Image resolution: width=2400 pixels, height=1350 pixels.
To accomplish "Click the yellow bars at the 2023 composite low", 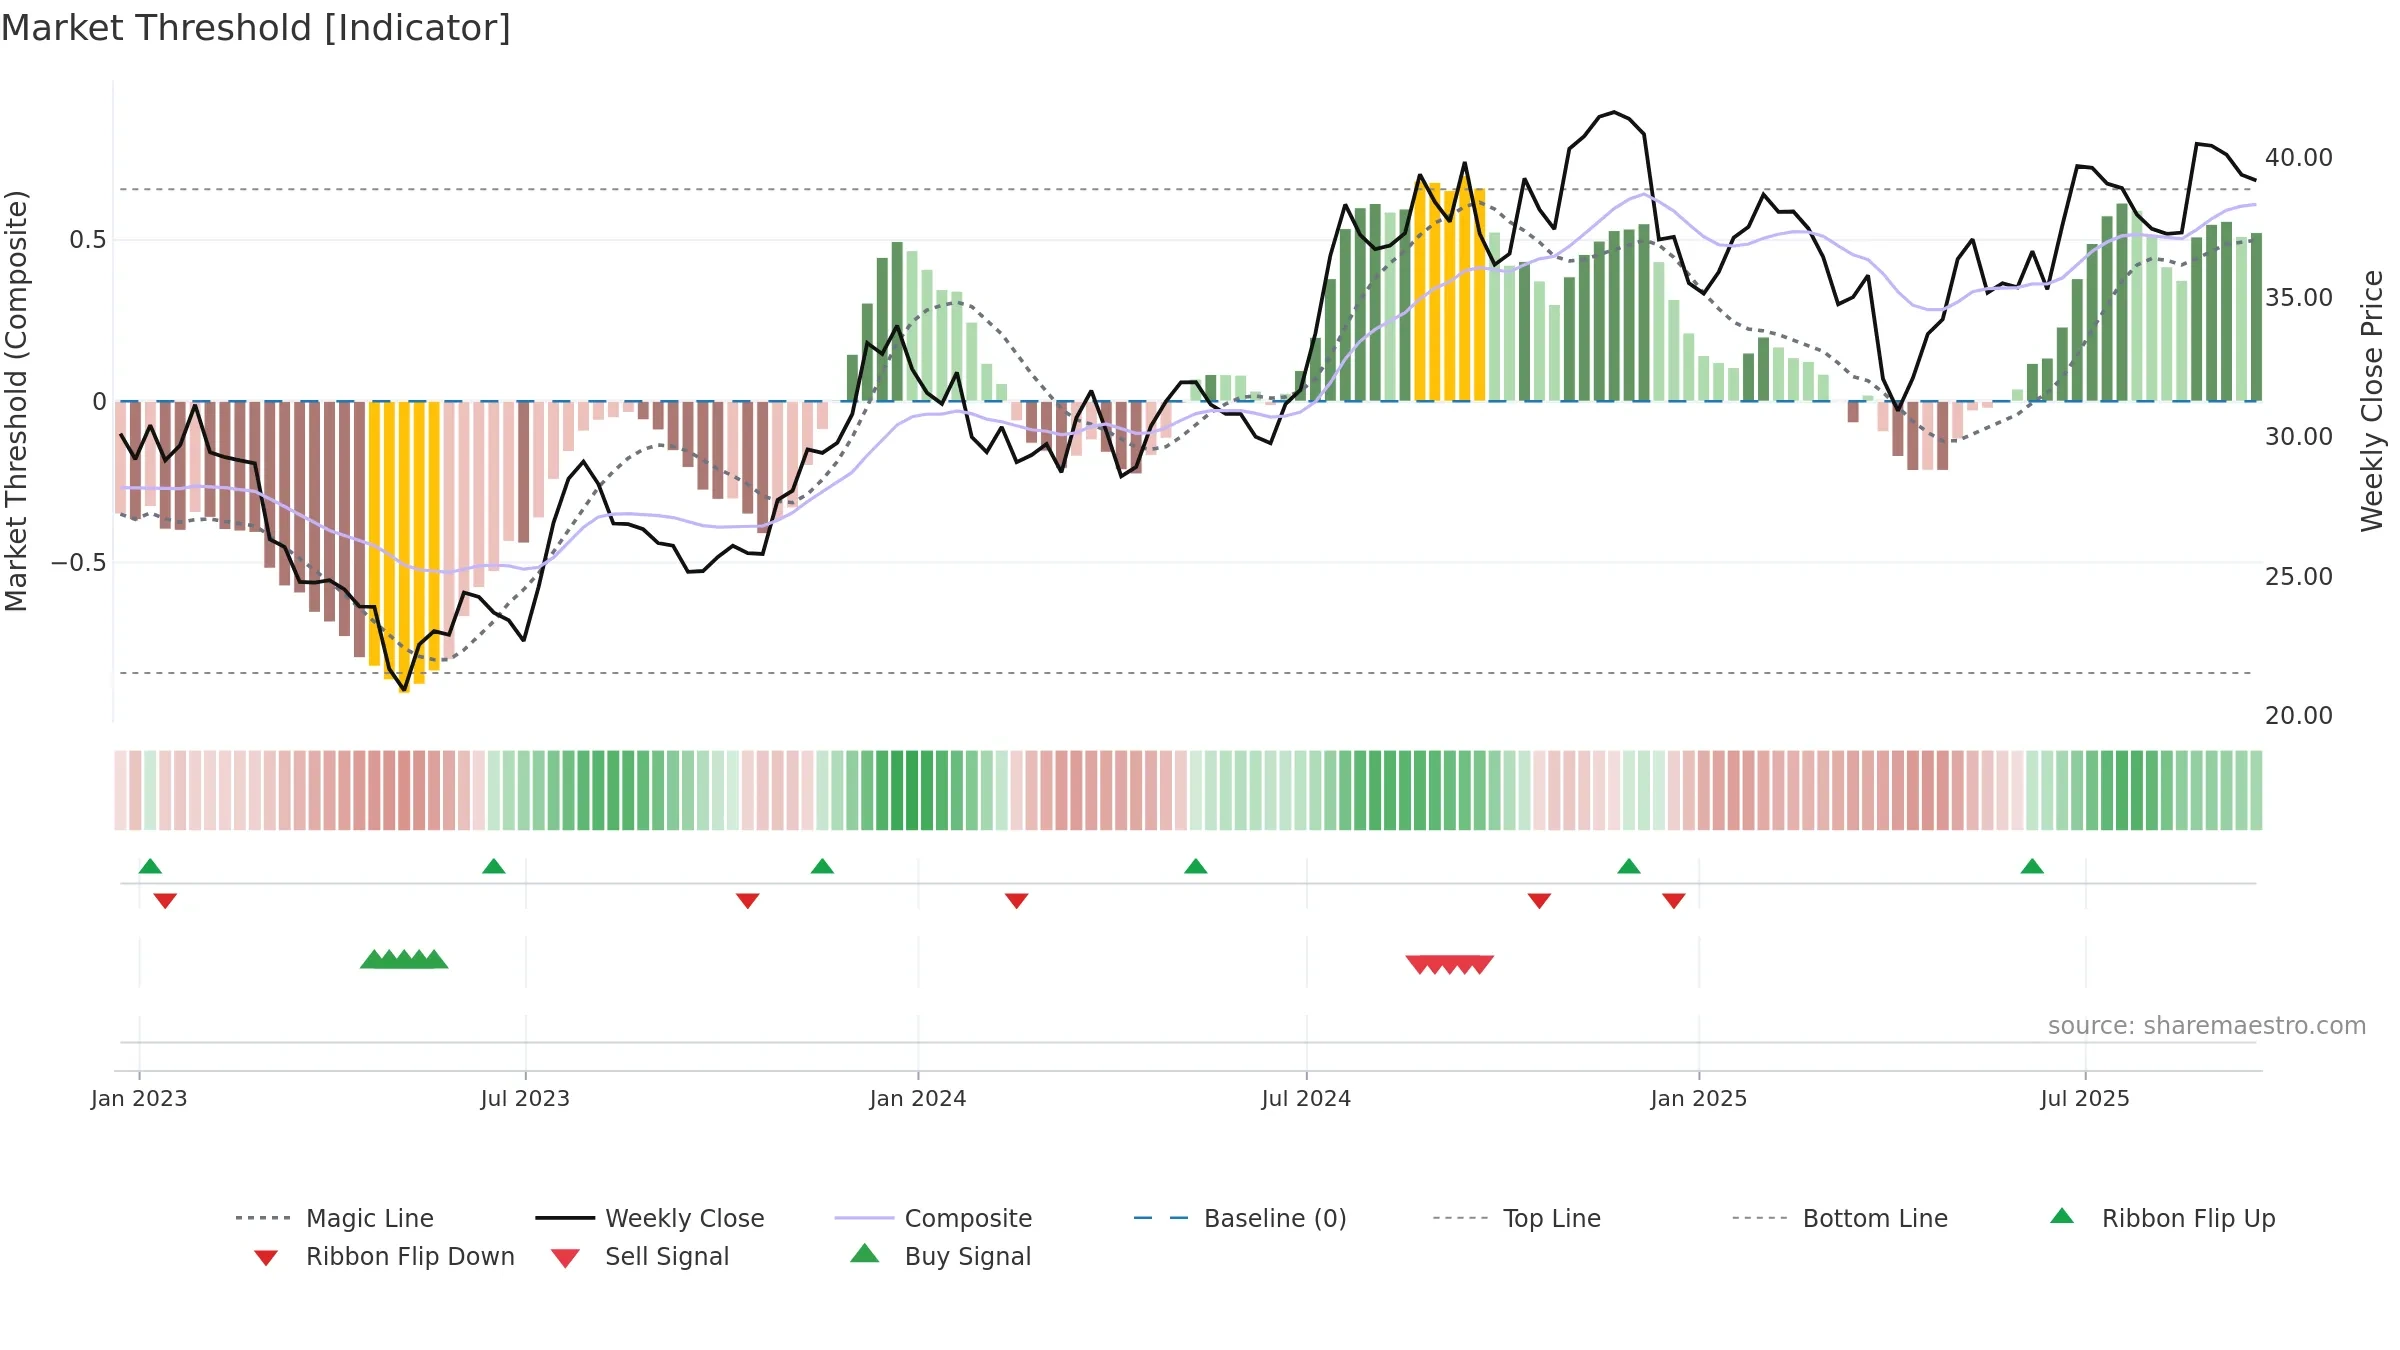I will [404, 546].
